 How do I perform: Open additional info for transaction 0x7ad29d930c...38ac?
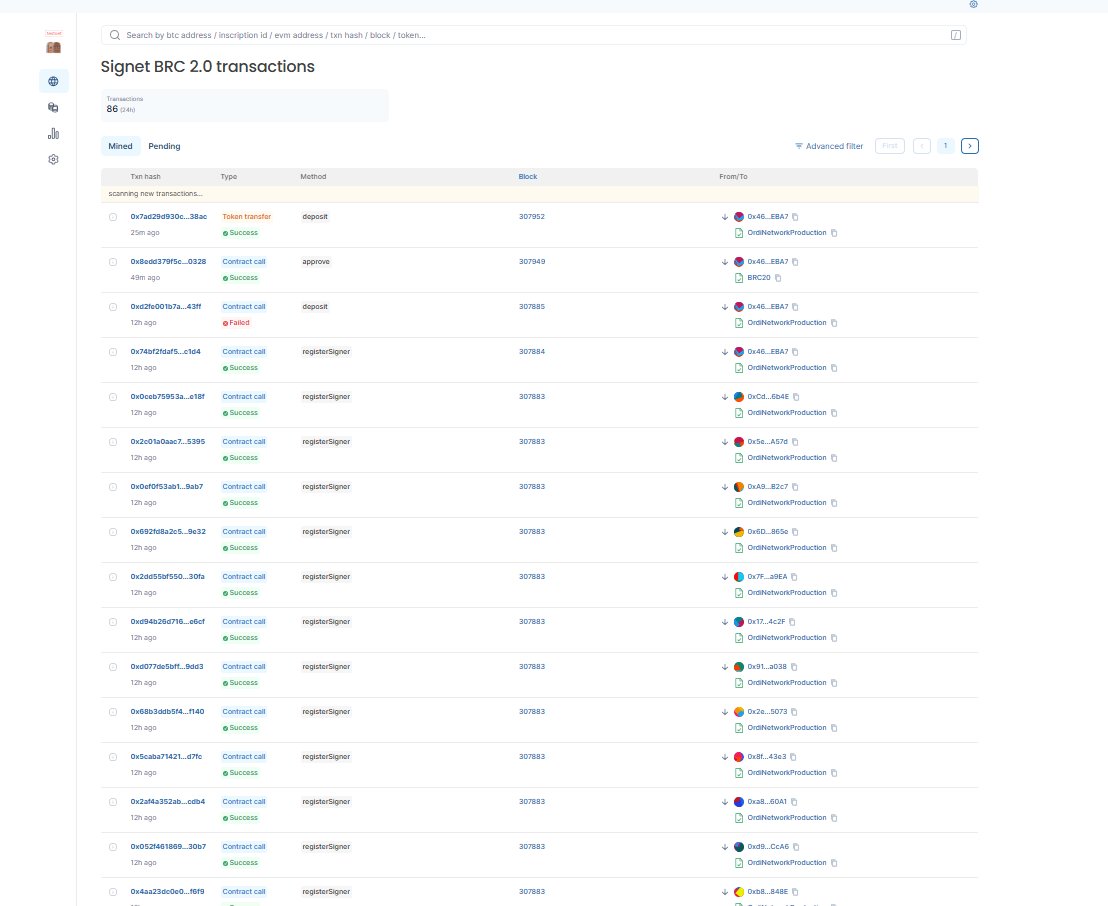click(113, 217)
